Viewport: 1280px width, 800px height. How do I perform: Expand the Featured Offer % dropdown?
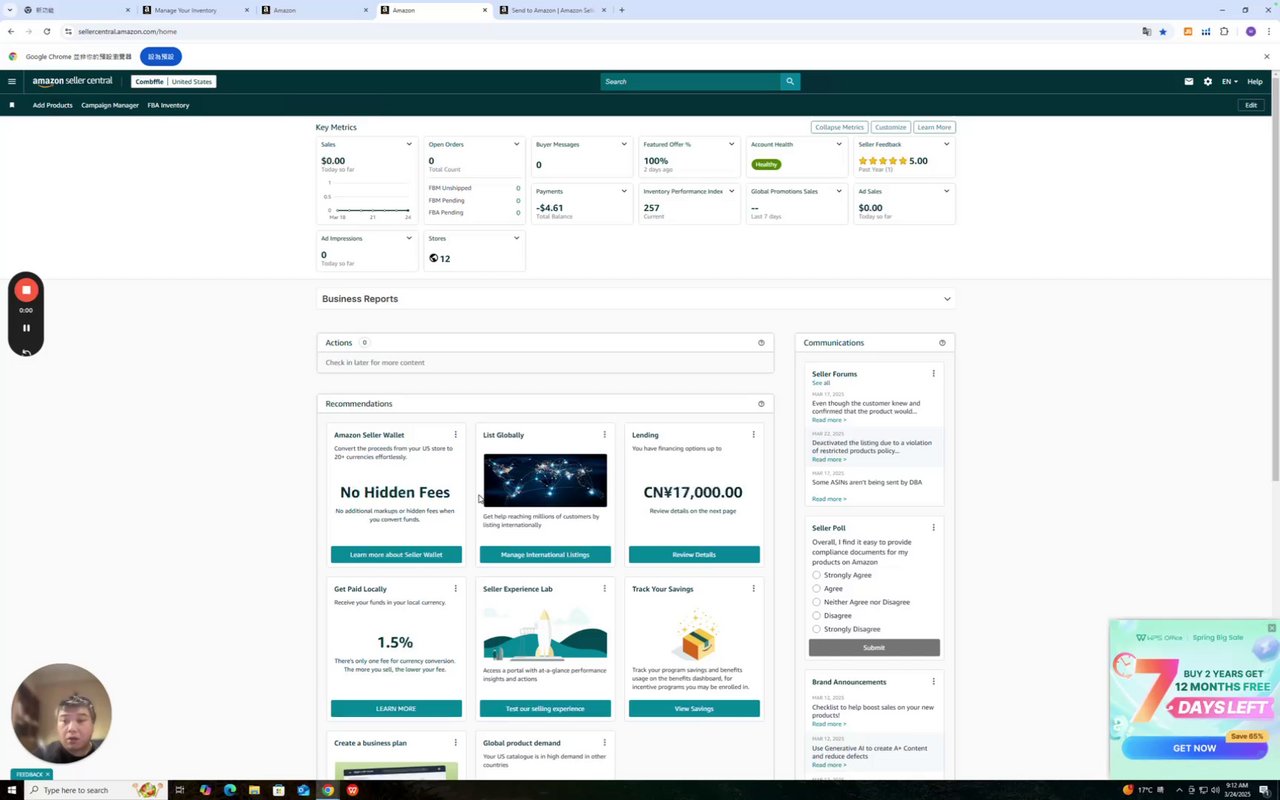[x=731, y=144]
